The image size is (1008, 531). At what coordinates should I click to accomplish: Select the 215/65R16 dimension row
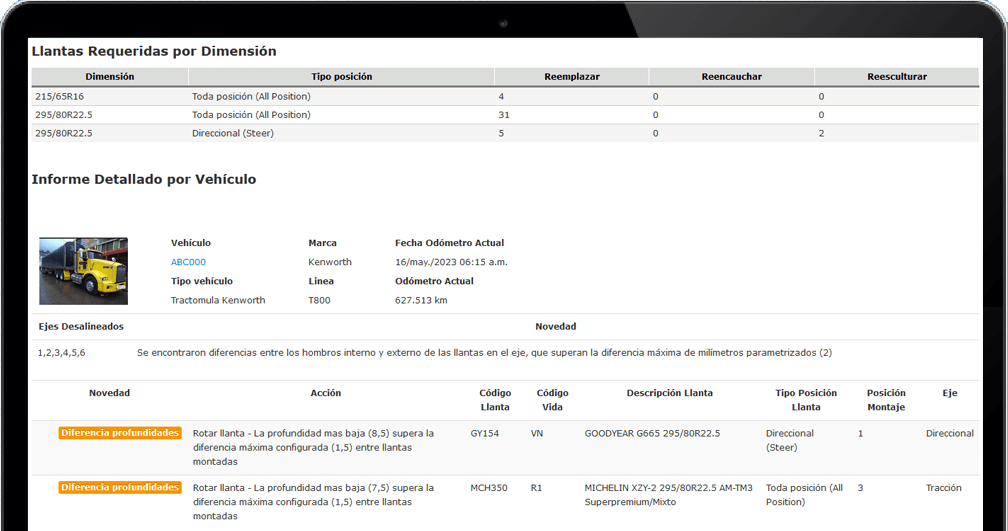(59, 97)
